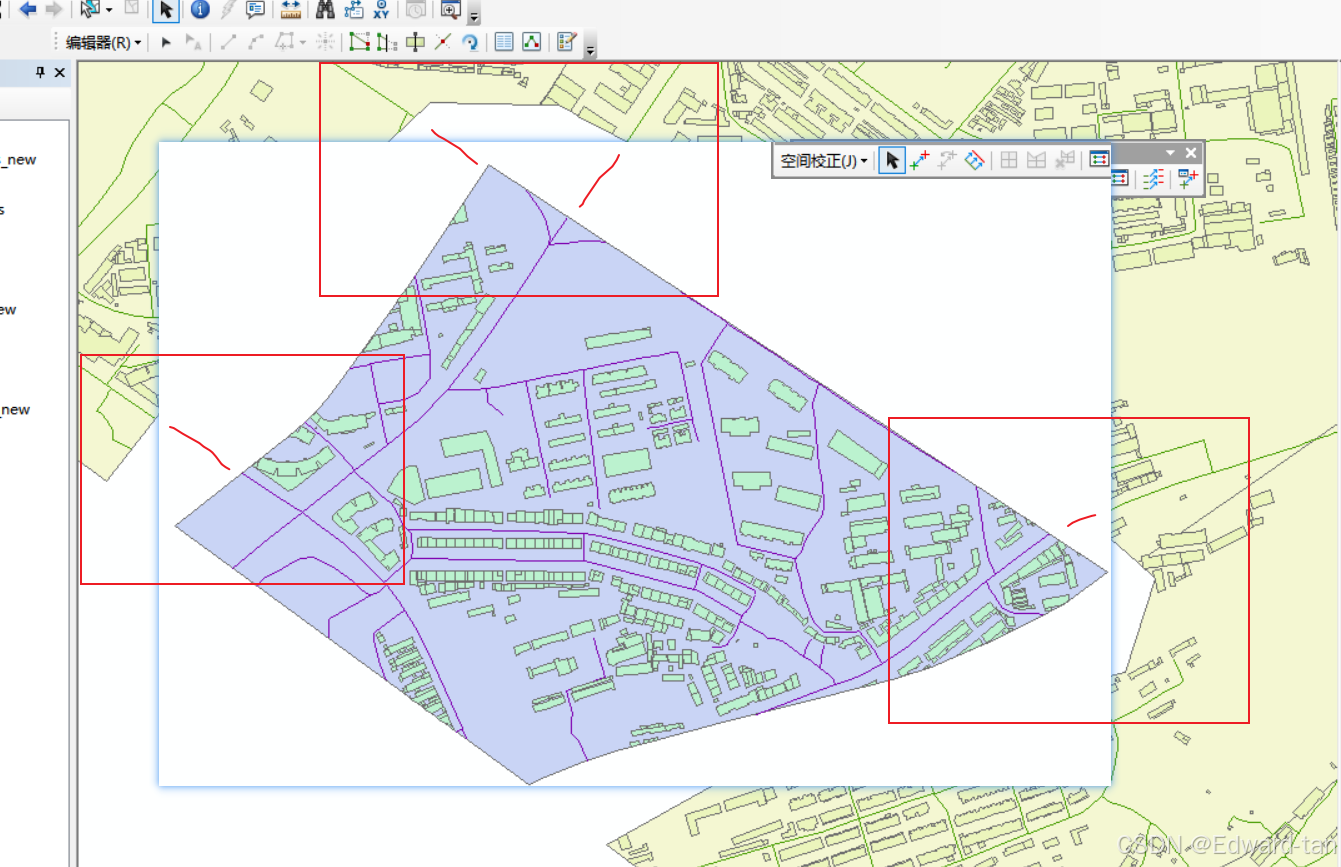
Task: Click the New Limited Adjustment Area tool
Action: pyautogui.click(x=1036, y=160)
